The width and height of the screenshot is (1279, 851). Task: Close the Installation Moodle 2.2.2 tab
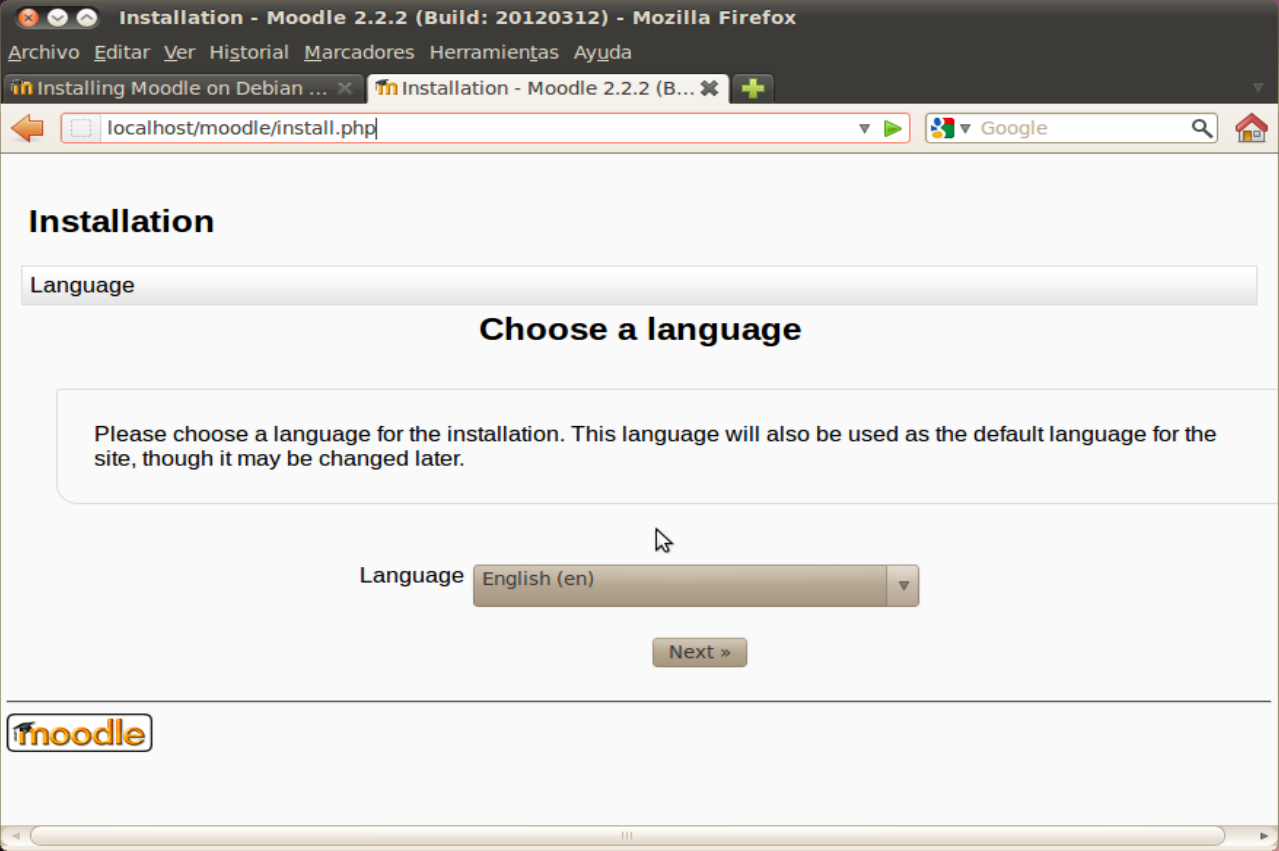pos(709,88)
